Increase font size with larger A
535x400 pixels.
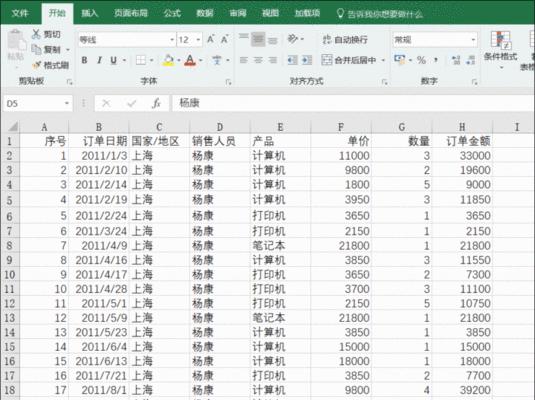click(211, 40)
